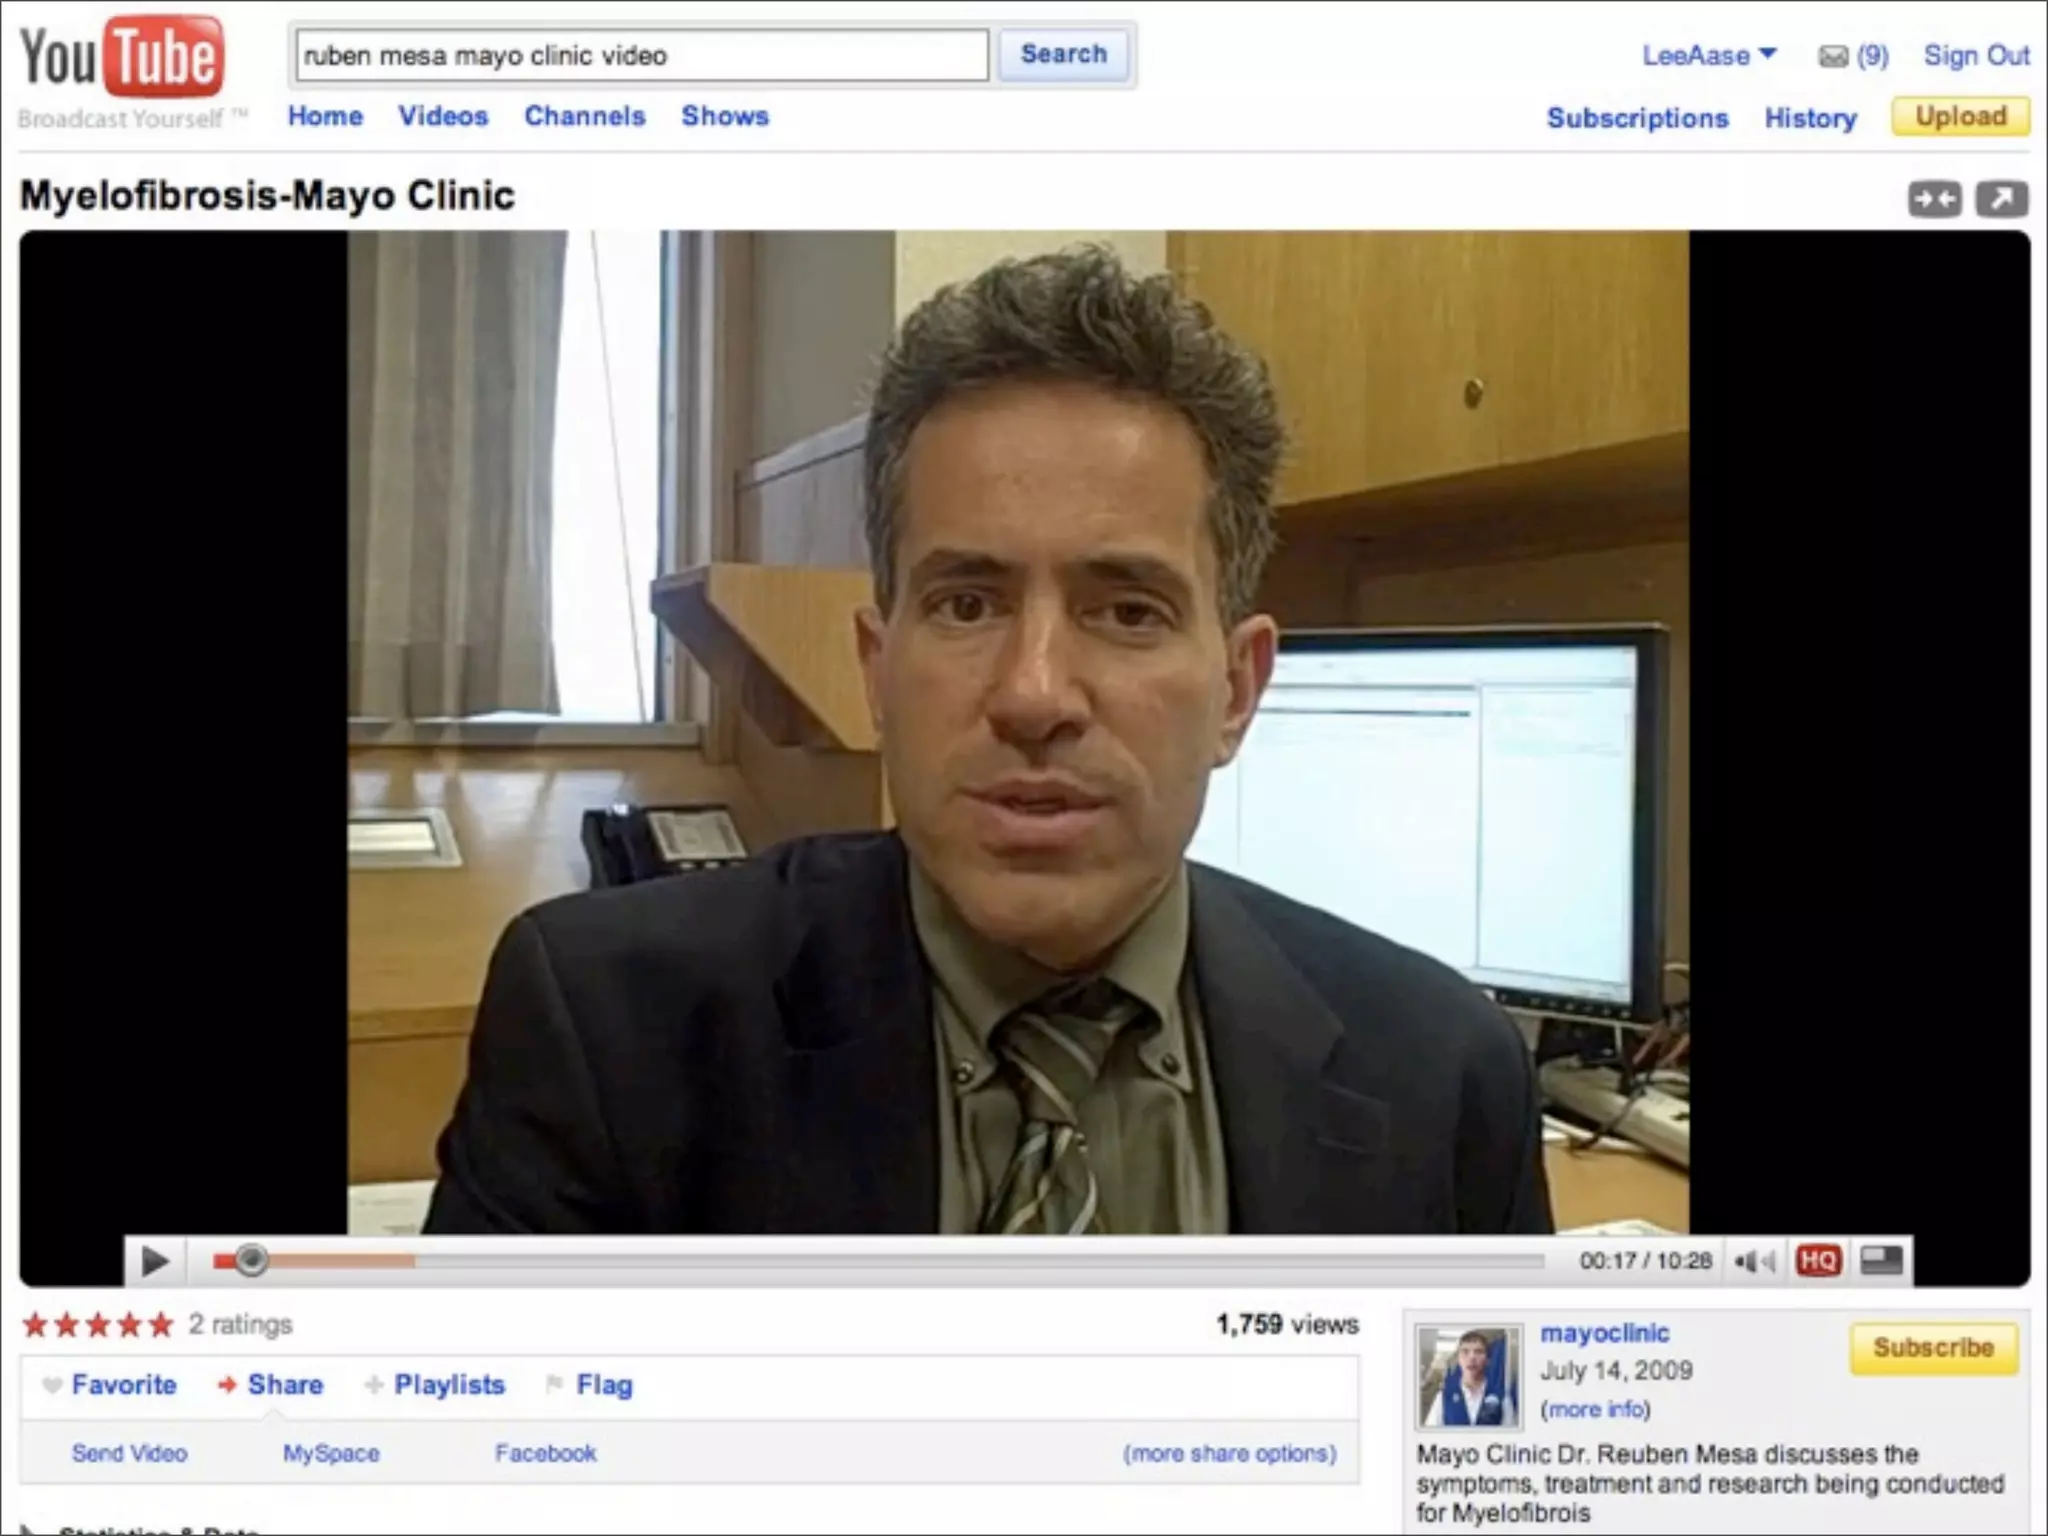The width and height of the screenshot is (2048, 1536).
Task: Open the inbox envelope icon
Action: click(1832, 56)
